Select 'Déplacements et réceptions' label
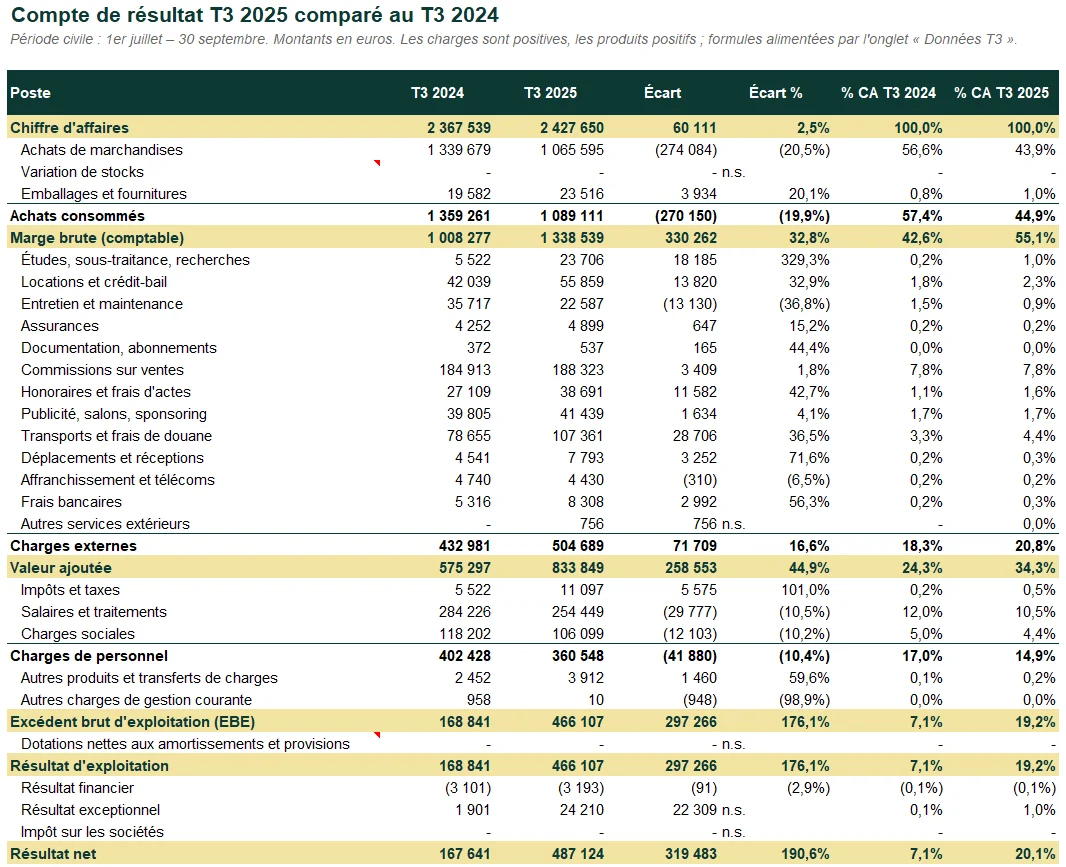1066x867 pixels. pyautogui.click(x=112, y=458)
